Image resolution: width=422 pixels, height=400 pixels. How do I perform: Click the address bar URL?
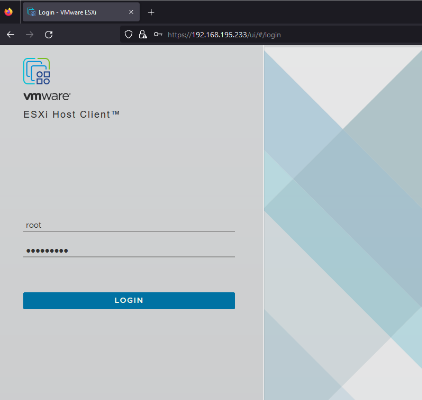click(224, 35)
